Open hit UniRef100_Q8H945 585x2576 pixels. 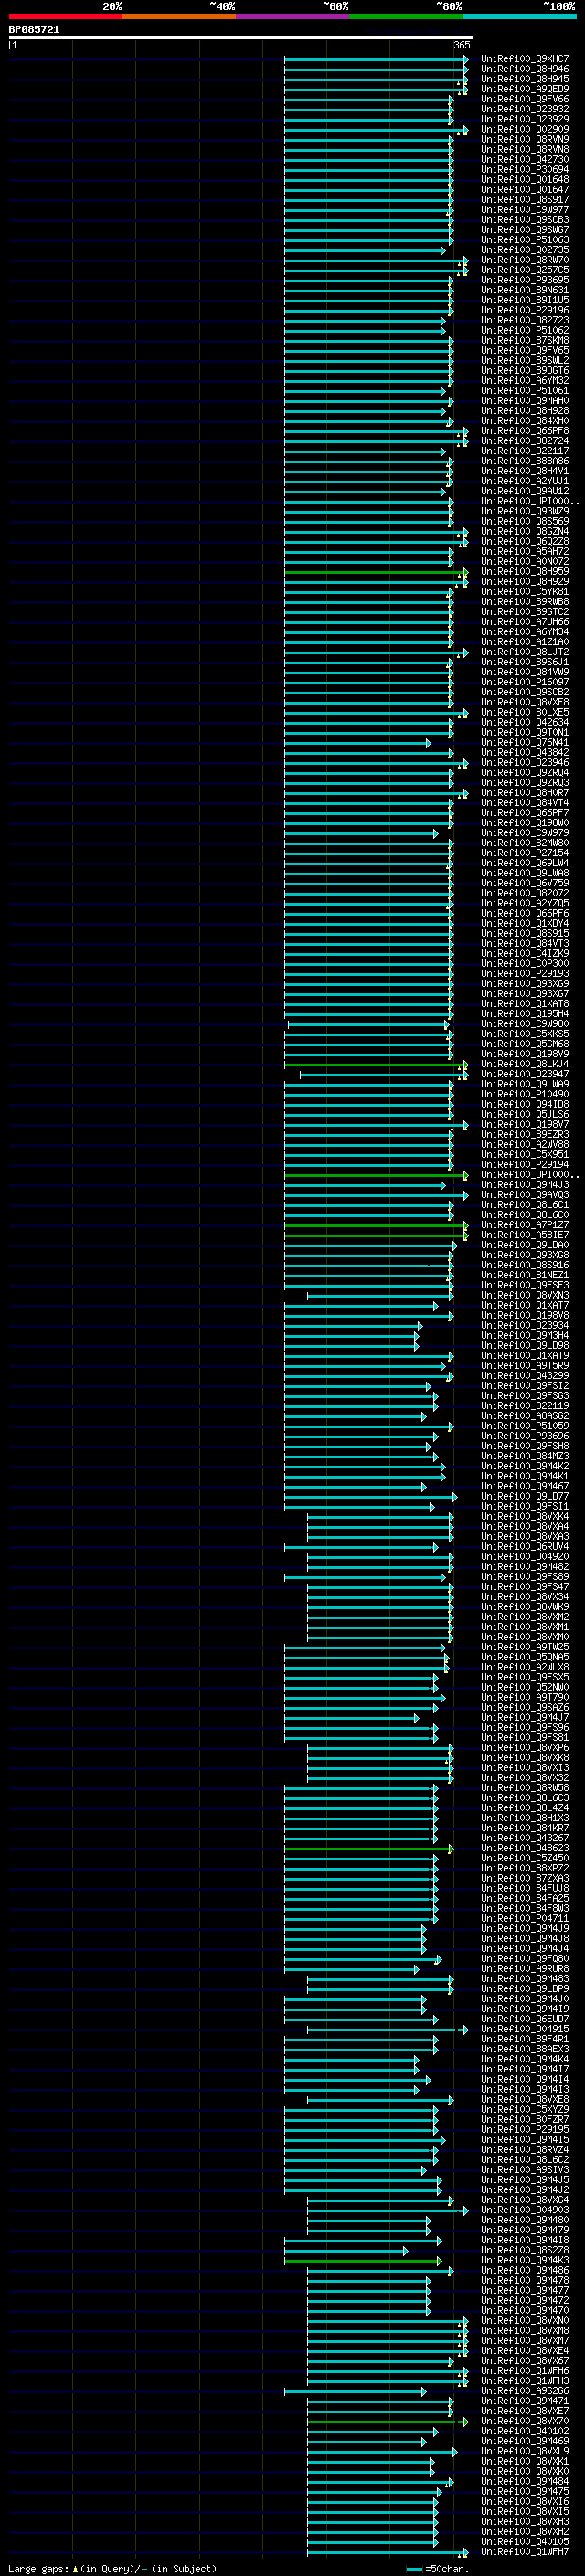click(525, 79)
